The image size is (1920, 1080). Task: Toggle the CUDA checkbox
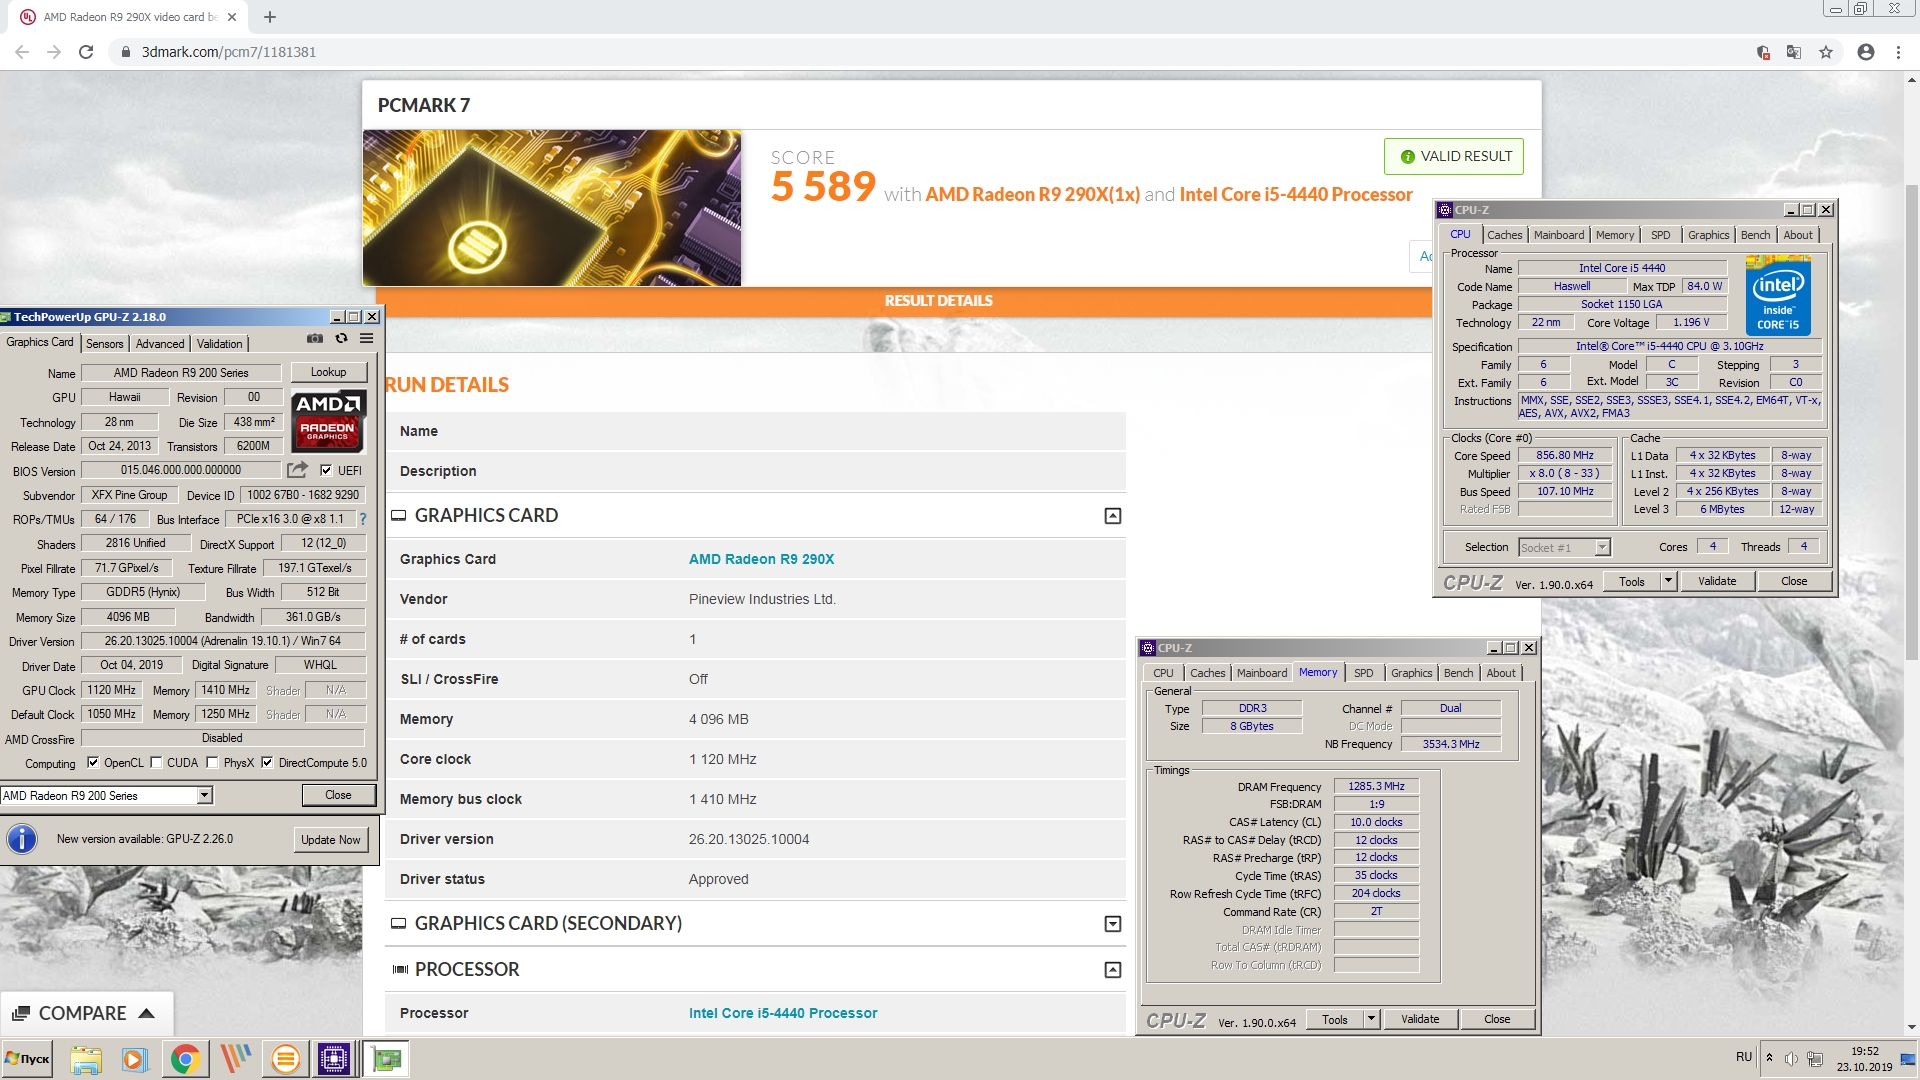pos(156,763)
